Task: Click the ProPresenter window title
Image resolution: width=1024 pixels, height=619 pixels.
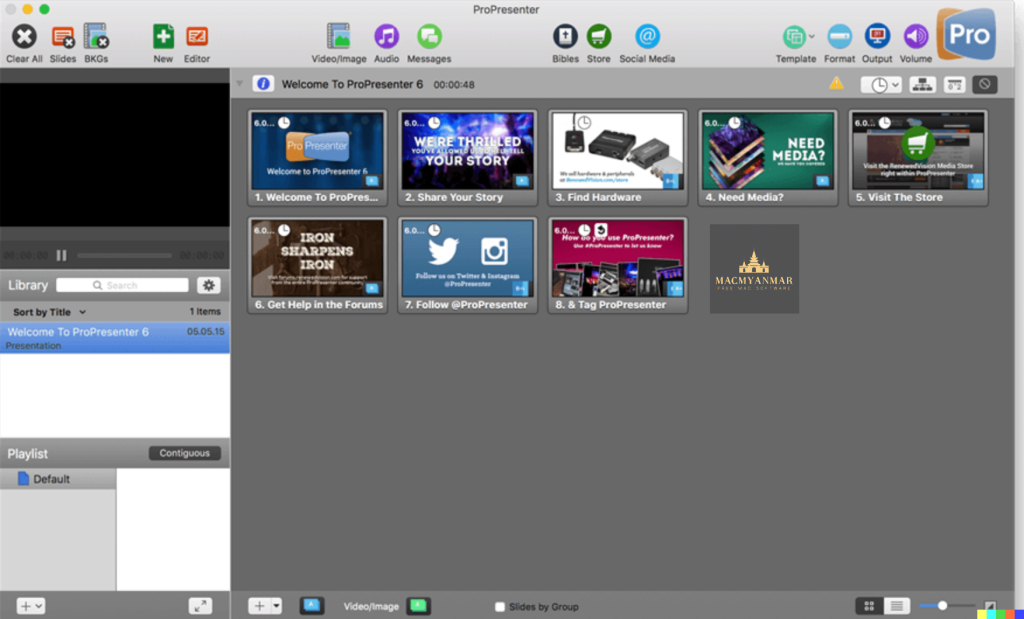Action: click(506, 9)
